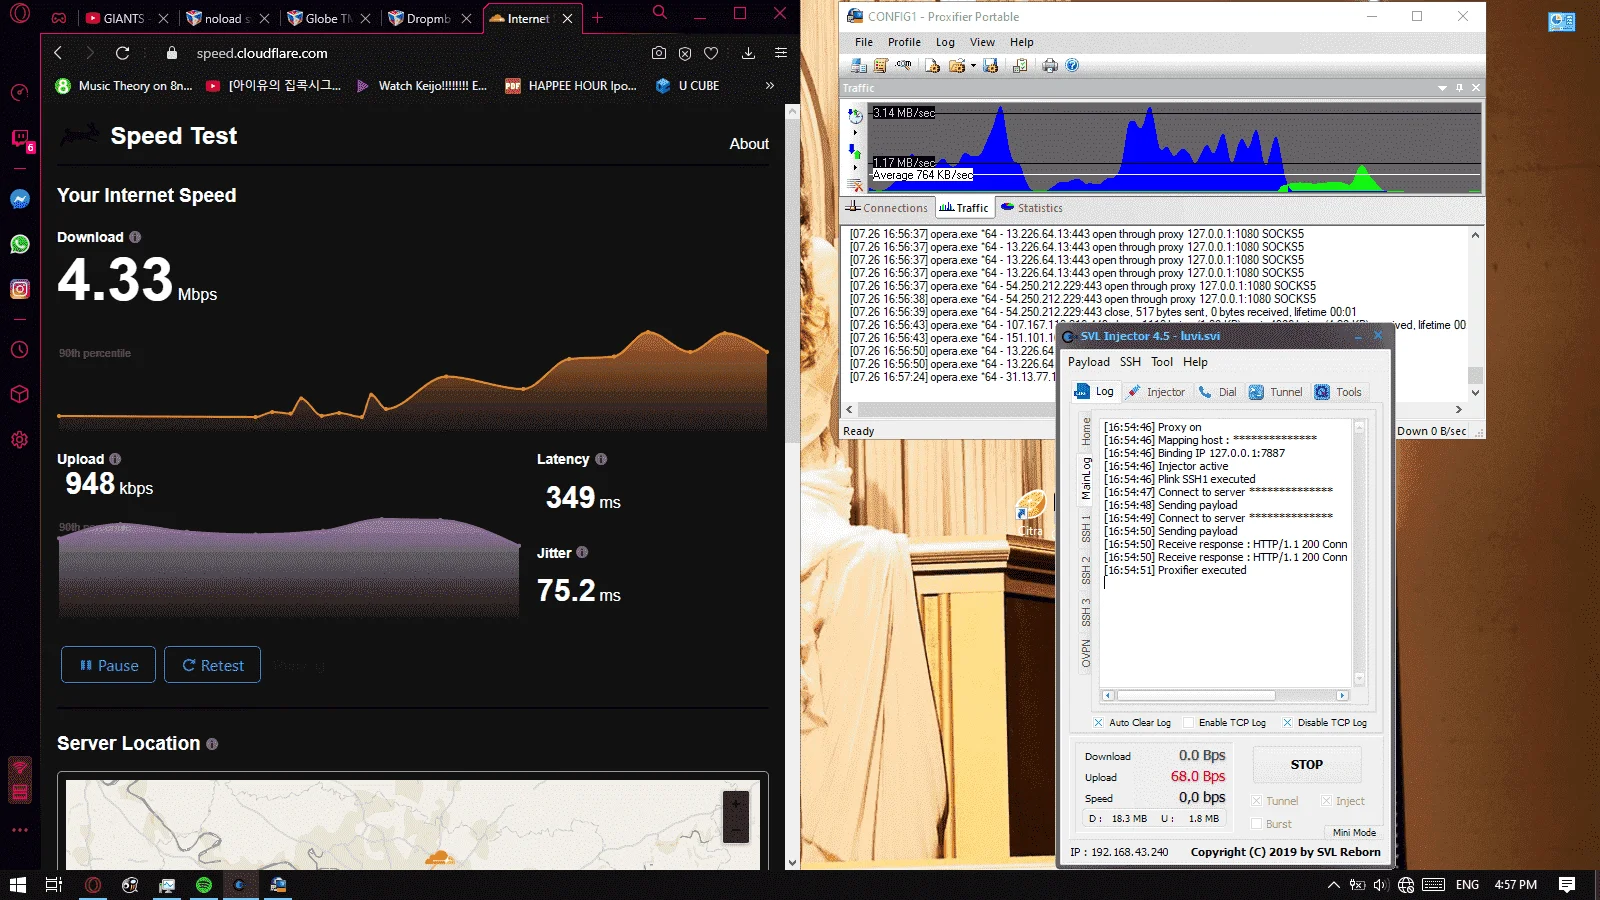Toggle Auto Clear Log checkbox
The height and width of the screenshot is (900, 1600).
click(1098, 723)
